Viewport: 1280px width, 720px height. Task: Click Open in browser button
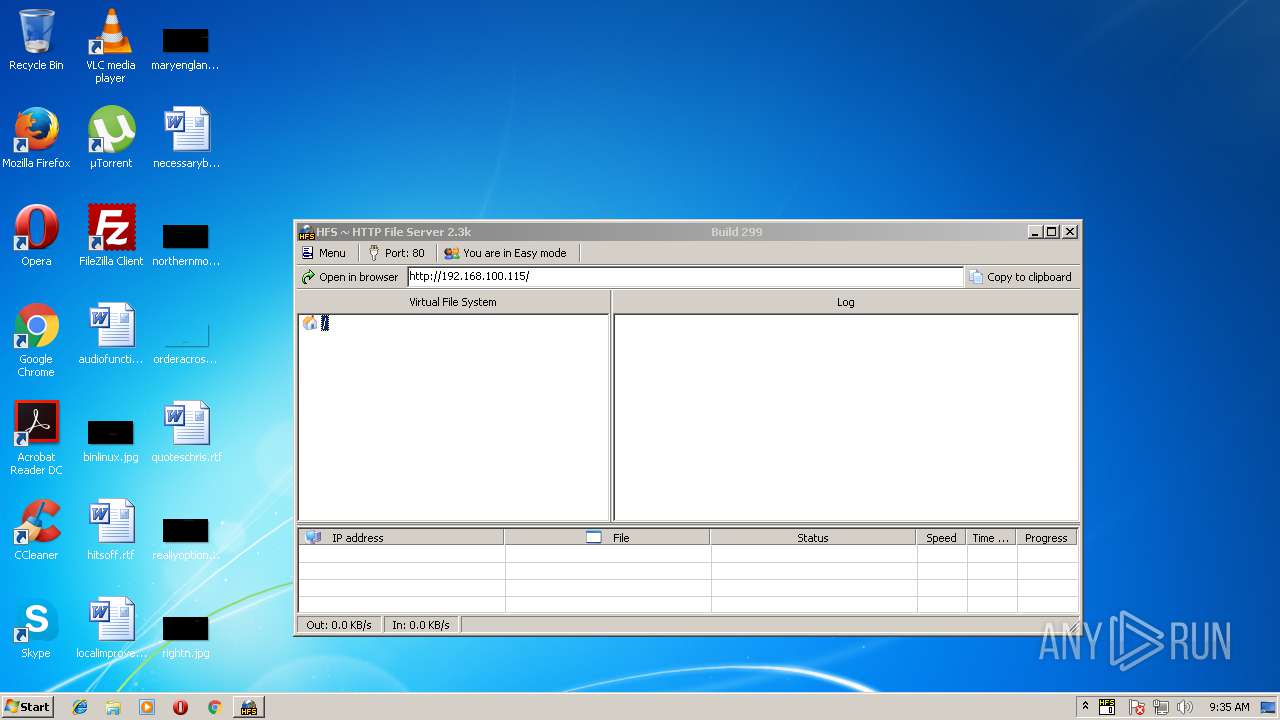(x=350, y=277)
